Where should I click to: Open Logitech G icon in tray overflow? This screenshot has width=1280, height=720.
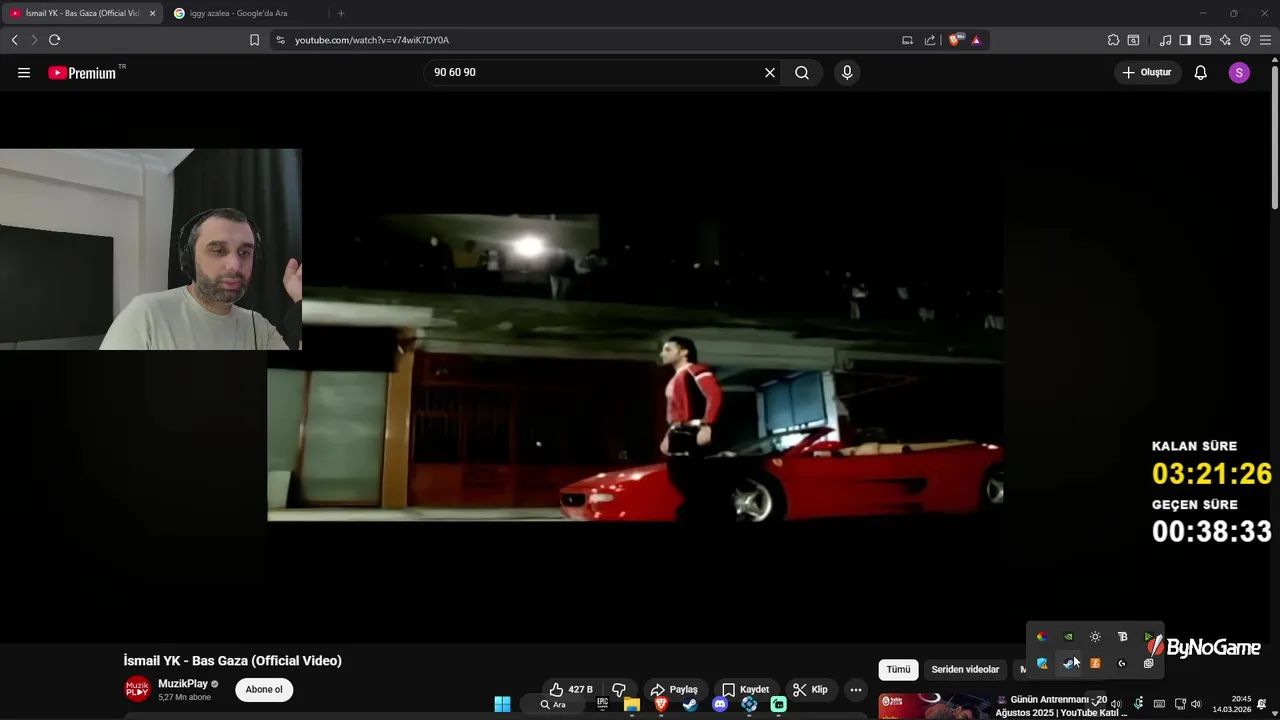point(1122,663)
